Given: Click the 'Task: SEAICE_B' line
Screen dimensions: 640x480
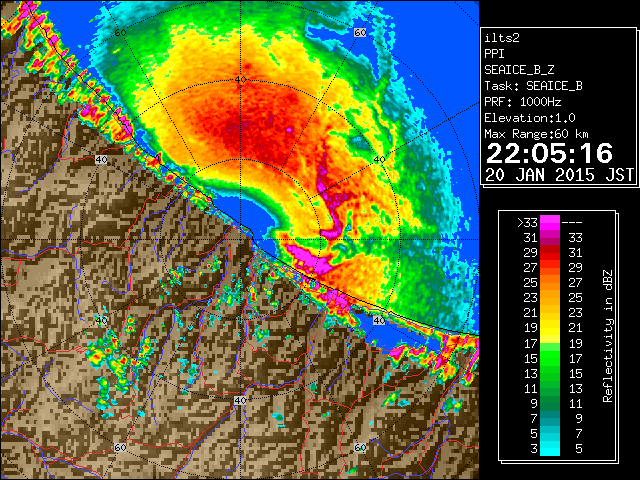Looking at the screenshot, I should coord(533,86).
